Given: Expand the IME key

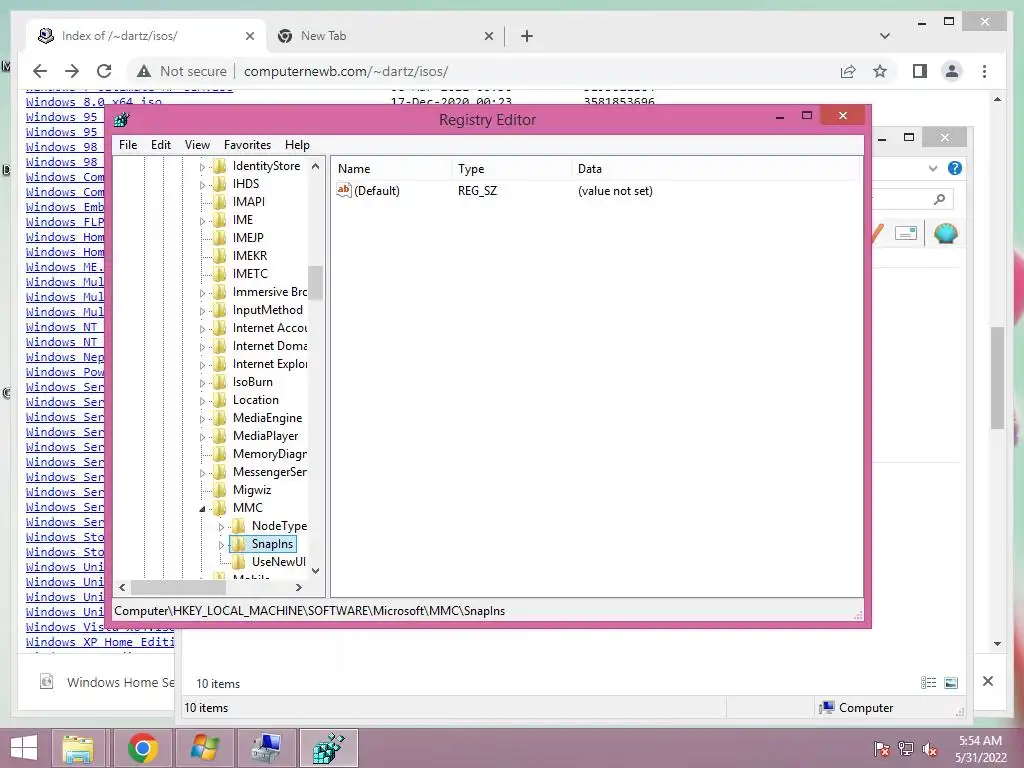Looking at the screenshot, I should tap(202, 221).
